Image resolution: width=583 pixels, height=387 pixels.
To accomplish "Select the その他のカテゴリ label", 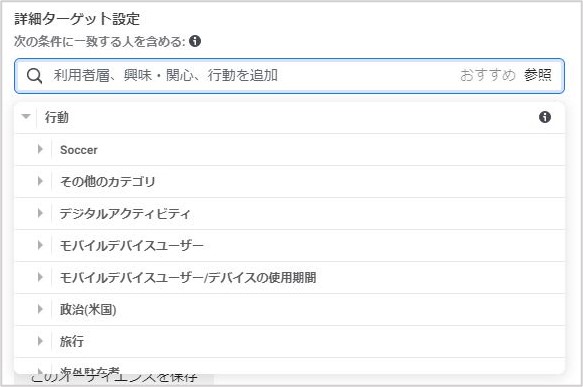I will (x=107, y=182).
